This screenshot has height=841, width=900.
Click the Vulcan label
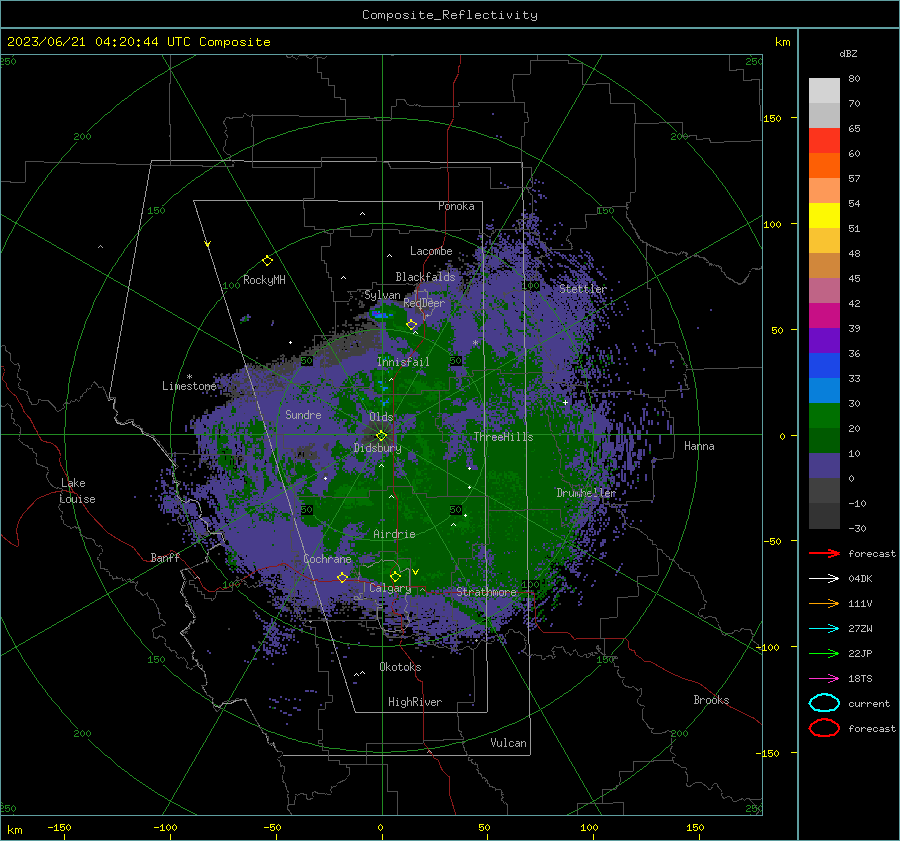pyautogui.click(x=508, y=743)
